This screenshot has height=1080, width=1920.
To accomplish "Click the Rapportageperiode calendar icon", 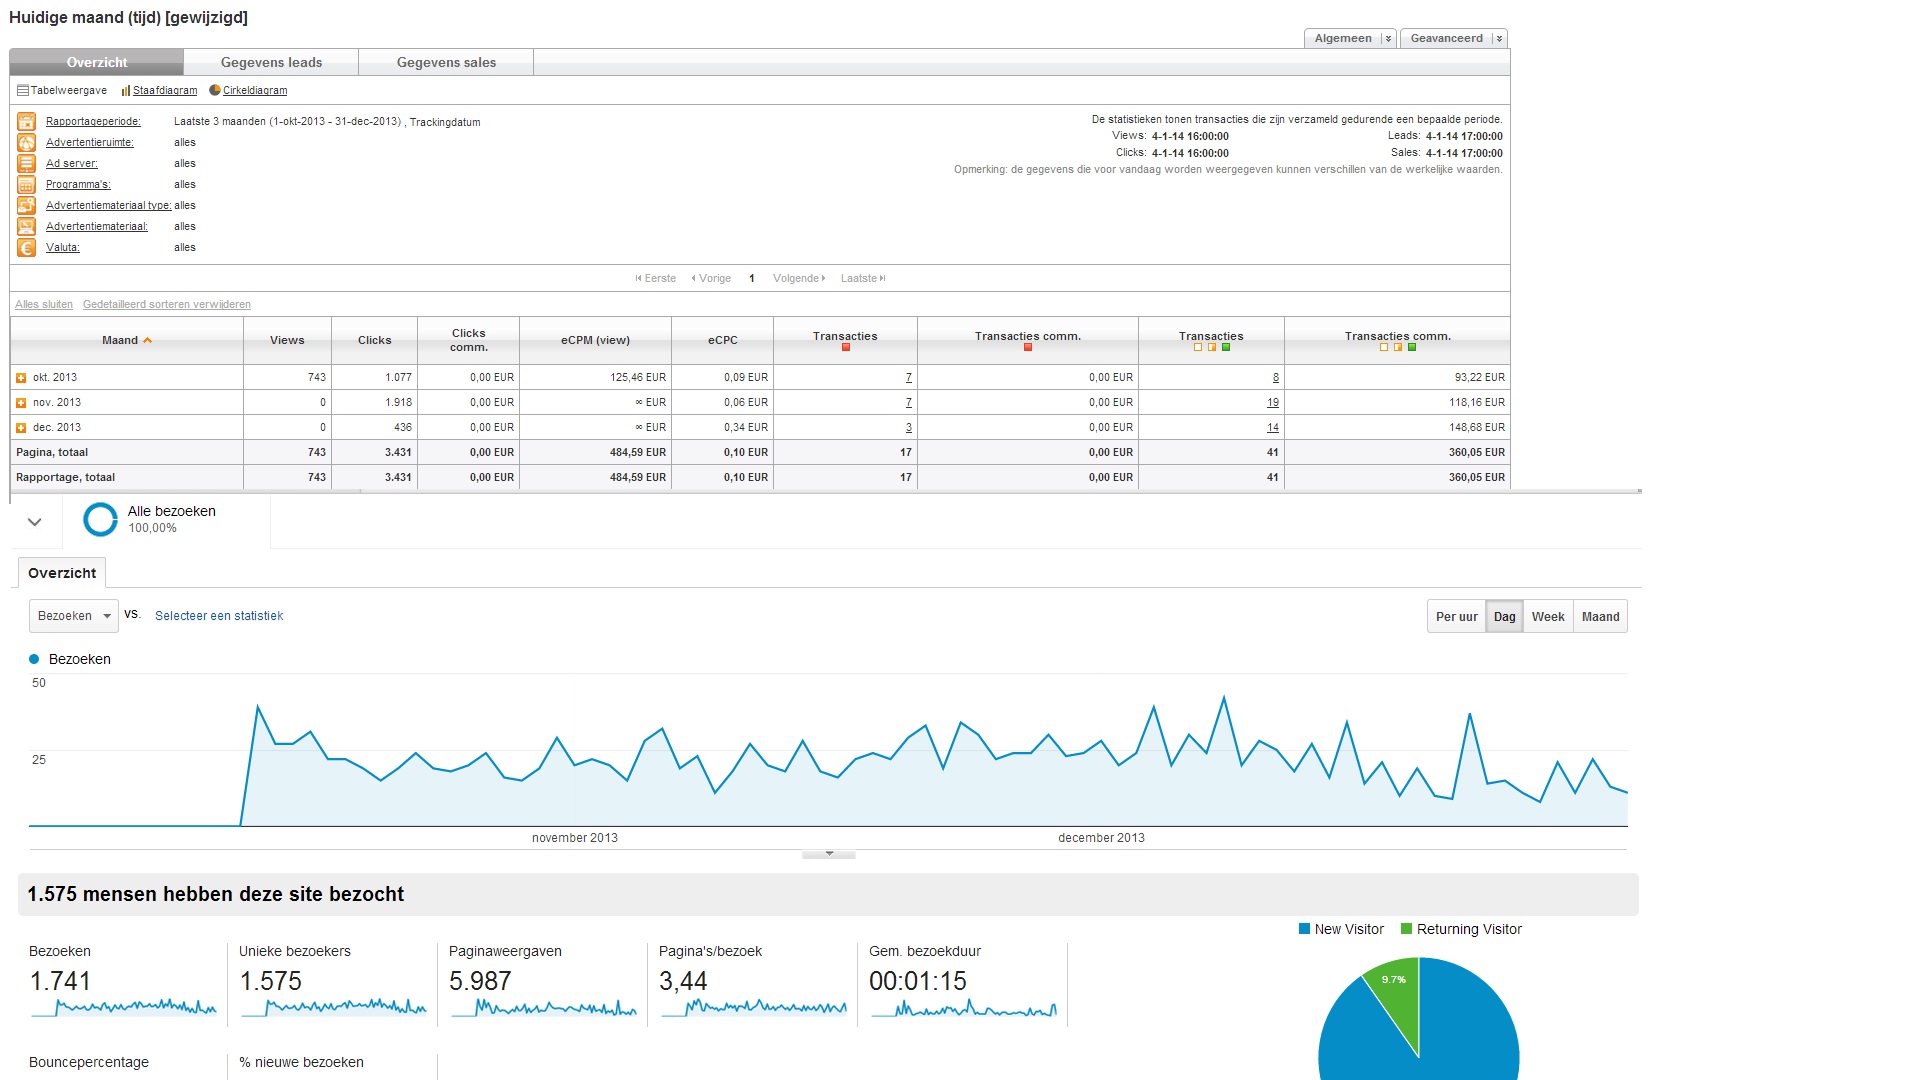I will click(27, 121).
